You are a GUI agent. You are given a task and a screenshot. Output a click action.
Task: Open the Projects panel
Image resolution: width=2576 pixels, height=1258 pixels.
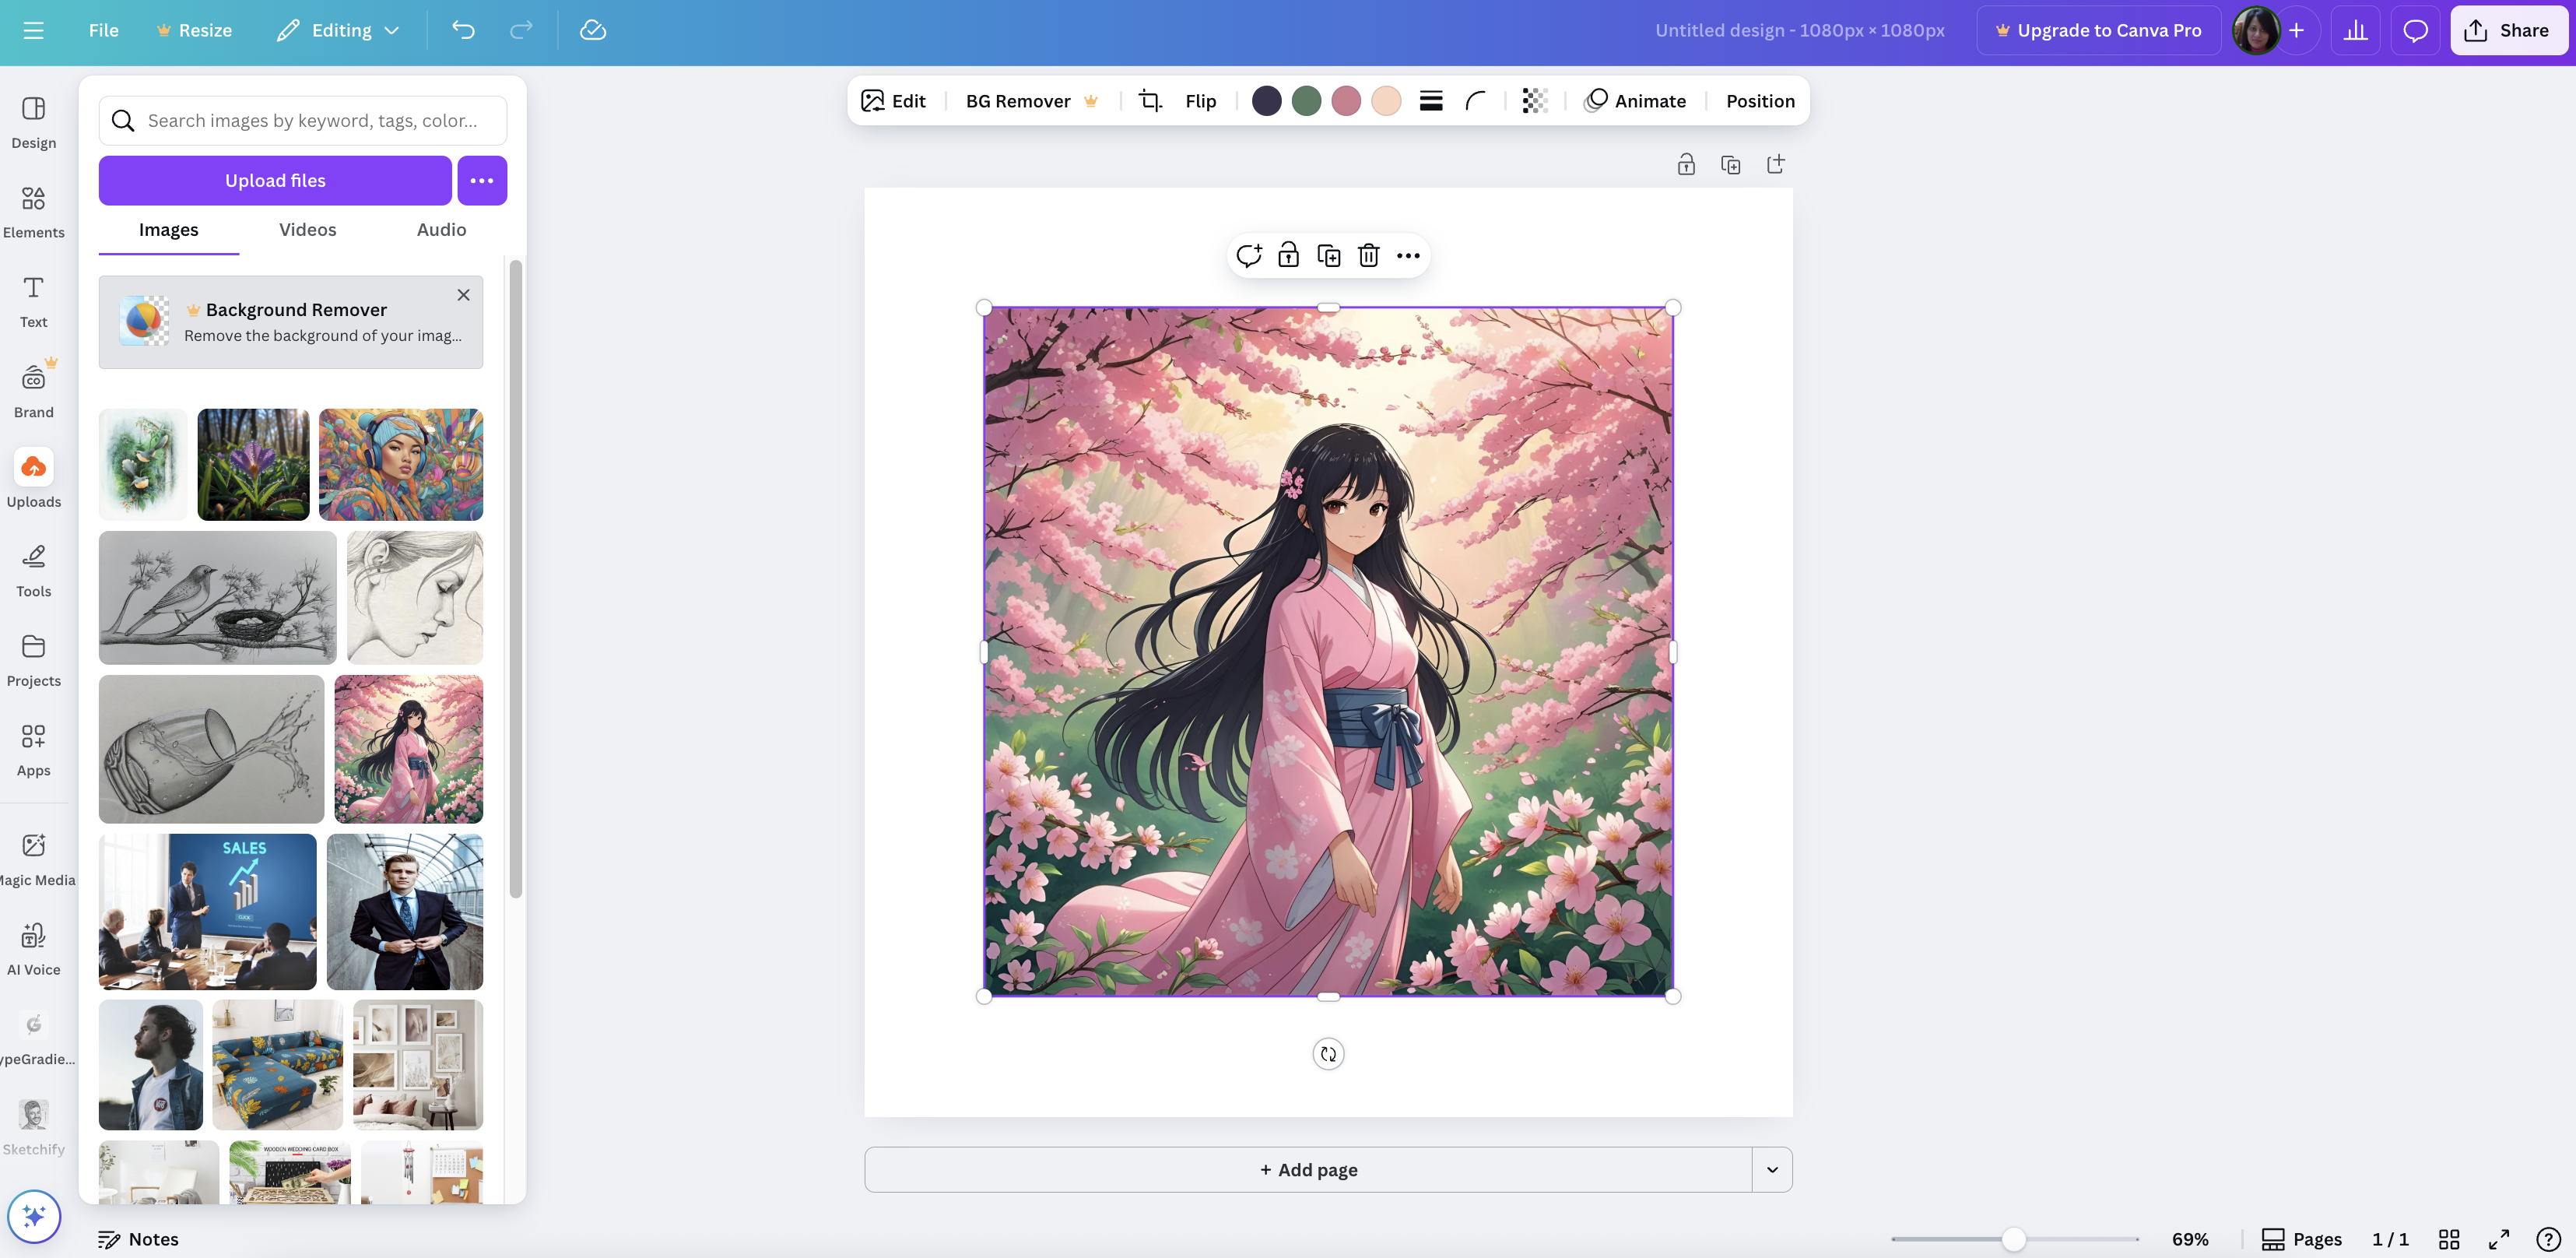tap(33, 661)
